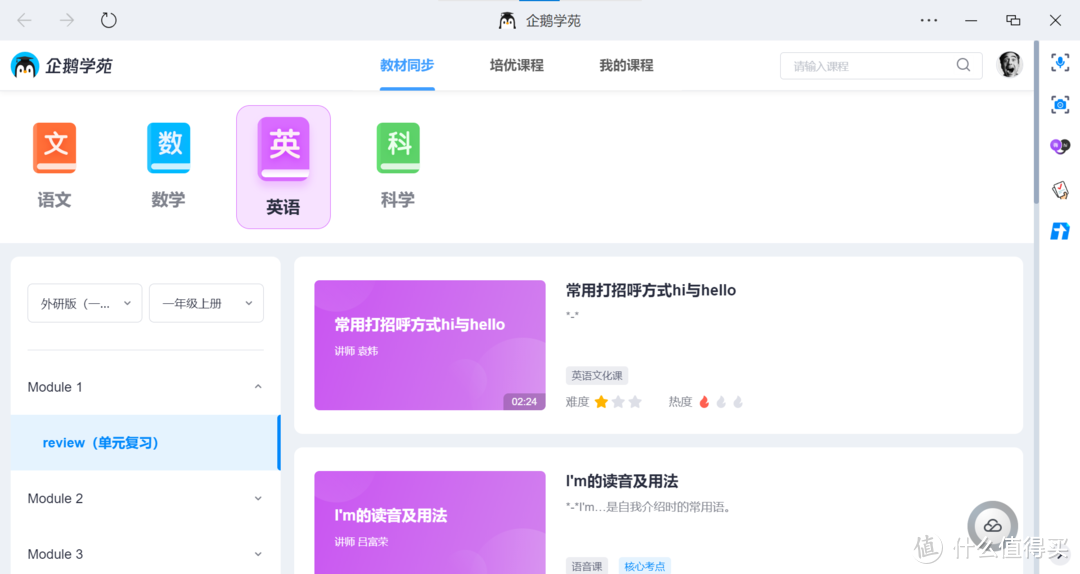Expand Module 2 section
Screen dimensions: 1080x574
point(145,498)
